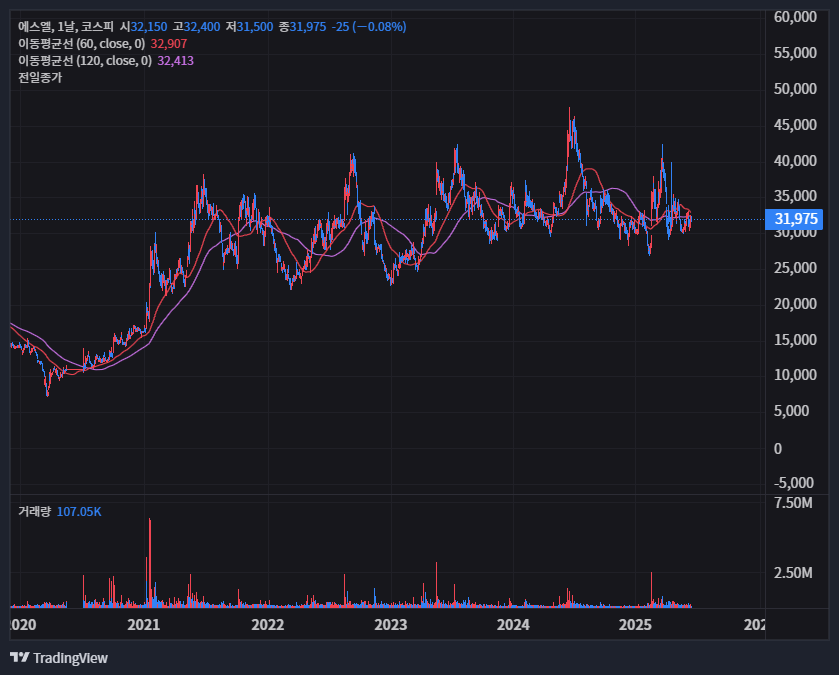
Task: Click the opening price value 32,150
Action: click(149, 26)
